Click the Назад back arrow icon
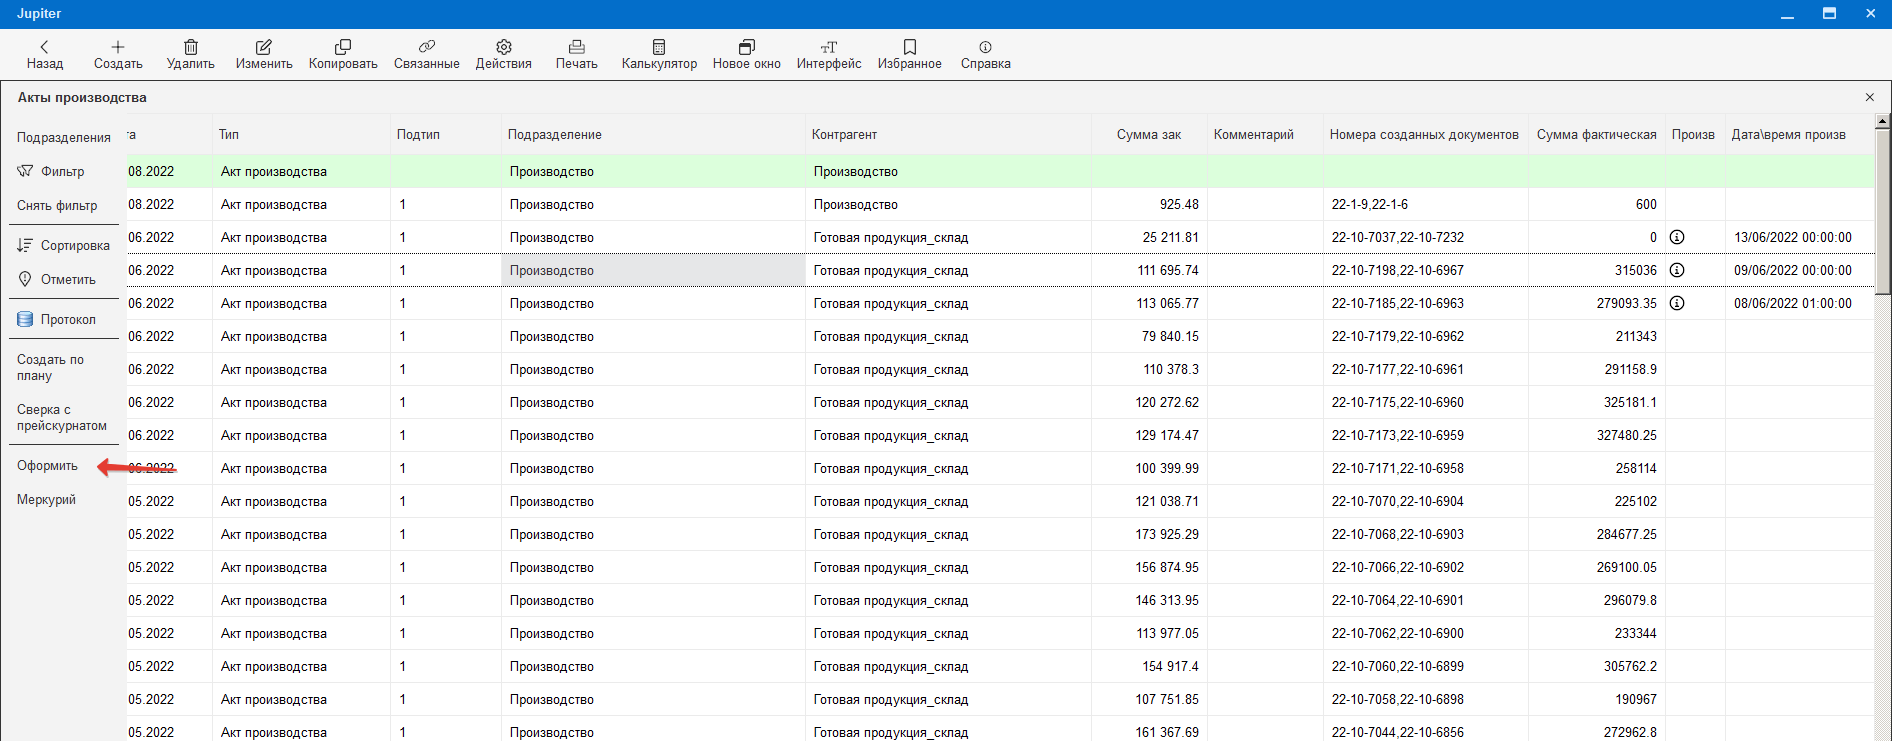This screenshot has width=1892, height=741. coord(44,46)
